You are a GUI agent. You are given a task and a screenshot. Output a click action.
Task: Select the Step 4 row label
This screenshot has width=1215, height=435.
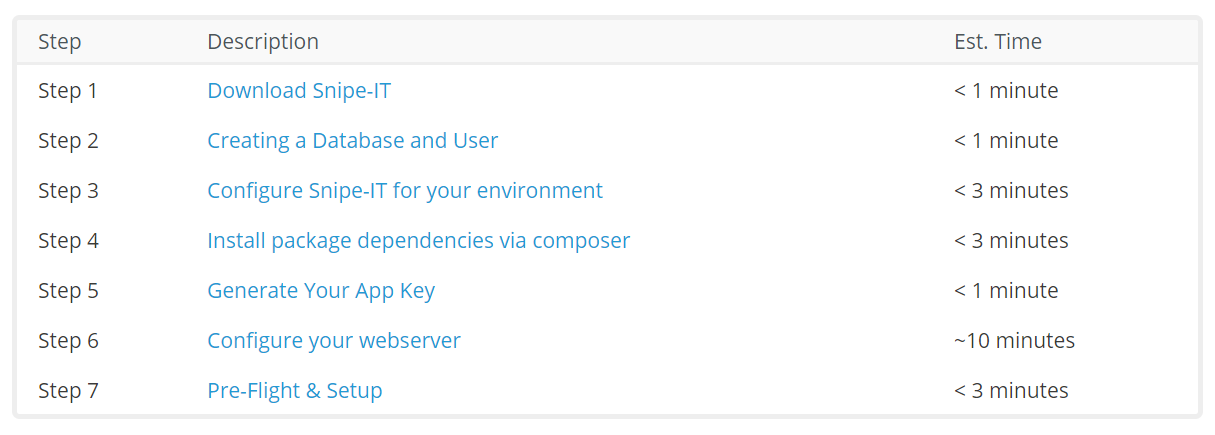[x=68, y=241]
